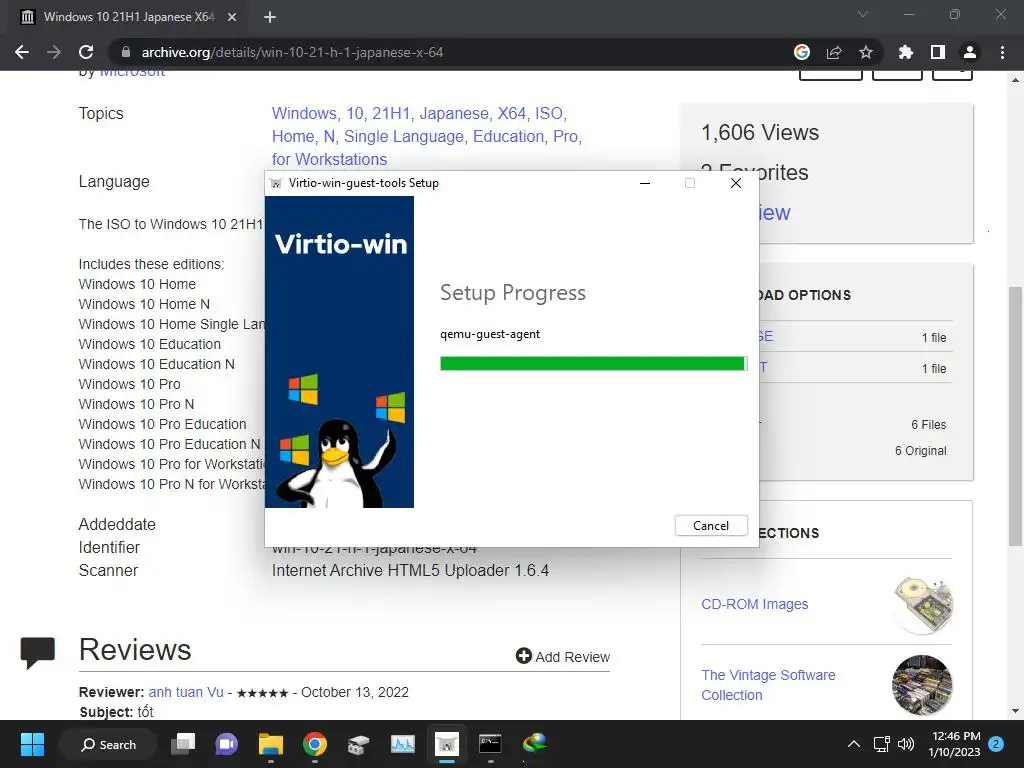Switch to Virtio-win setup taskbar icon
The image size is (1024, 768).
(447, 744)
